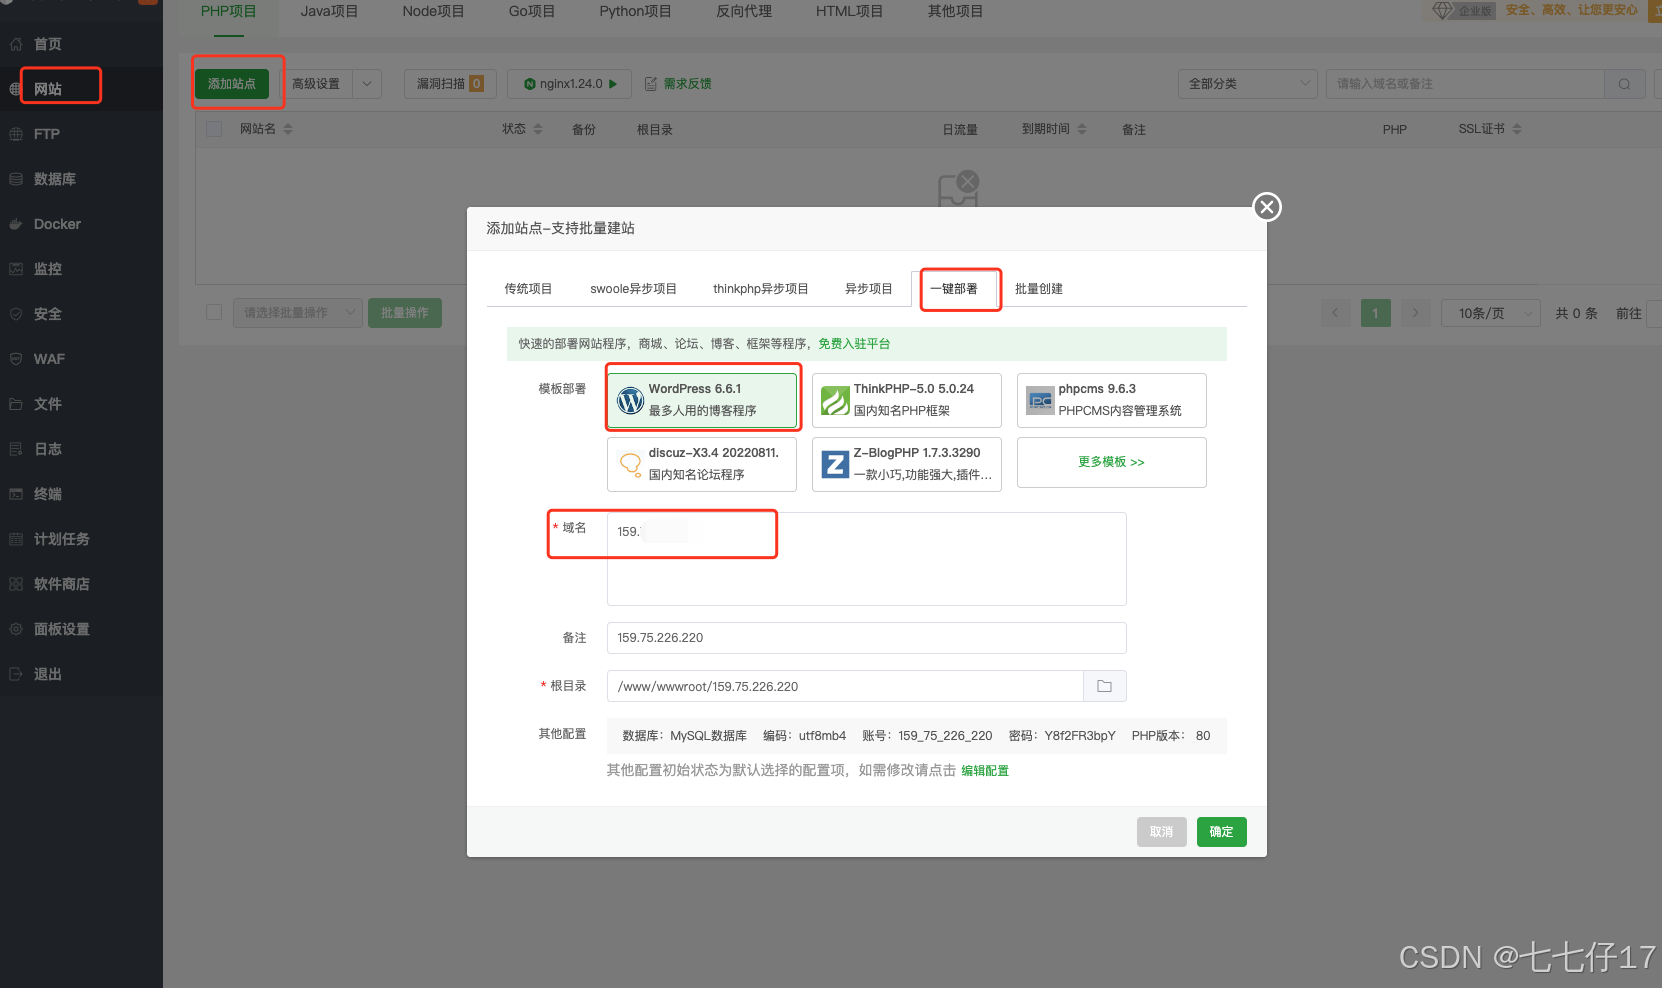Image resolution: width=1662 pixels, height=988 pixels.
Task: Open the 首页 home icon in sidebar
Action: pos(16,44)
